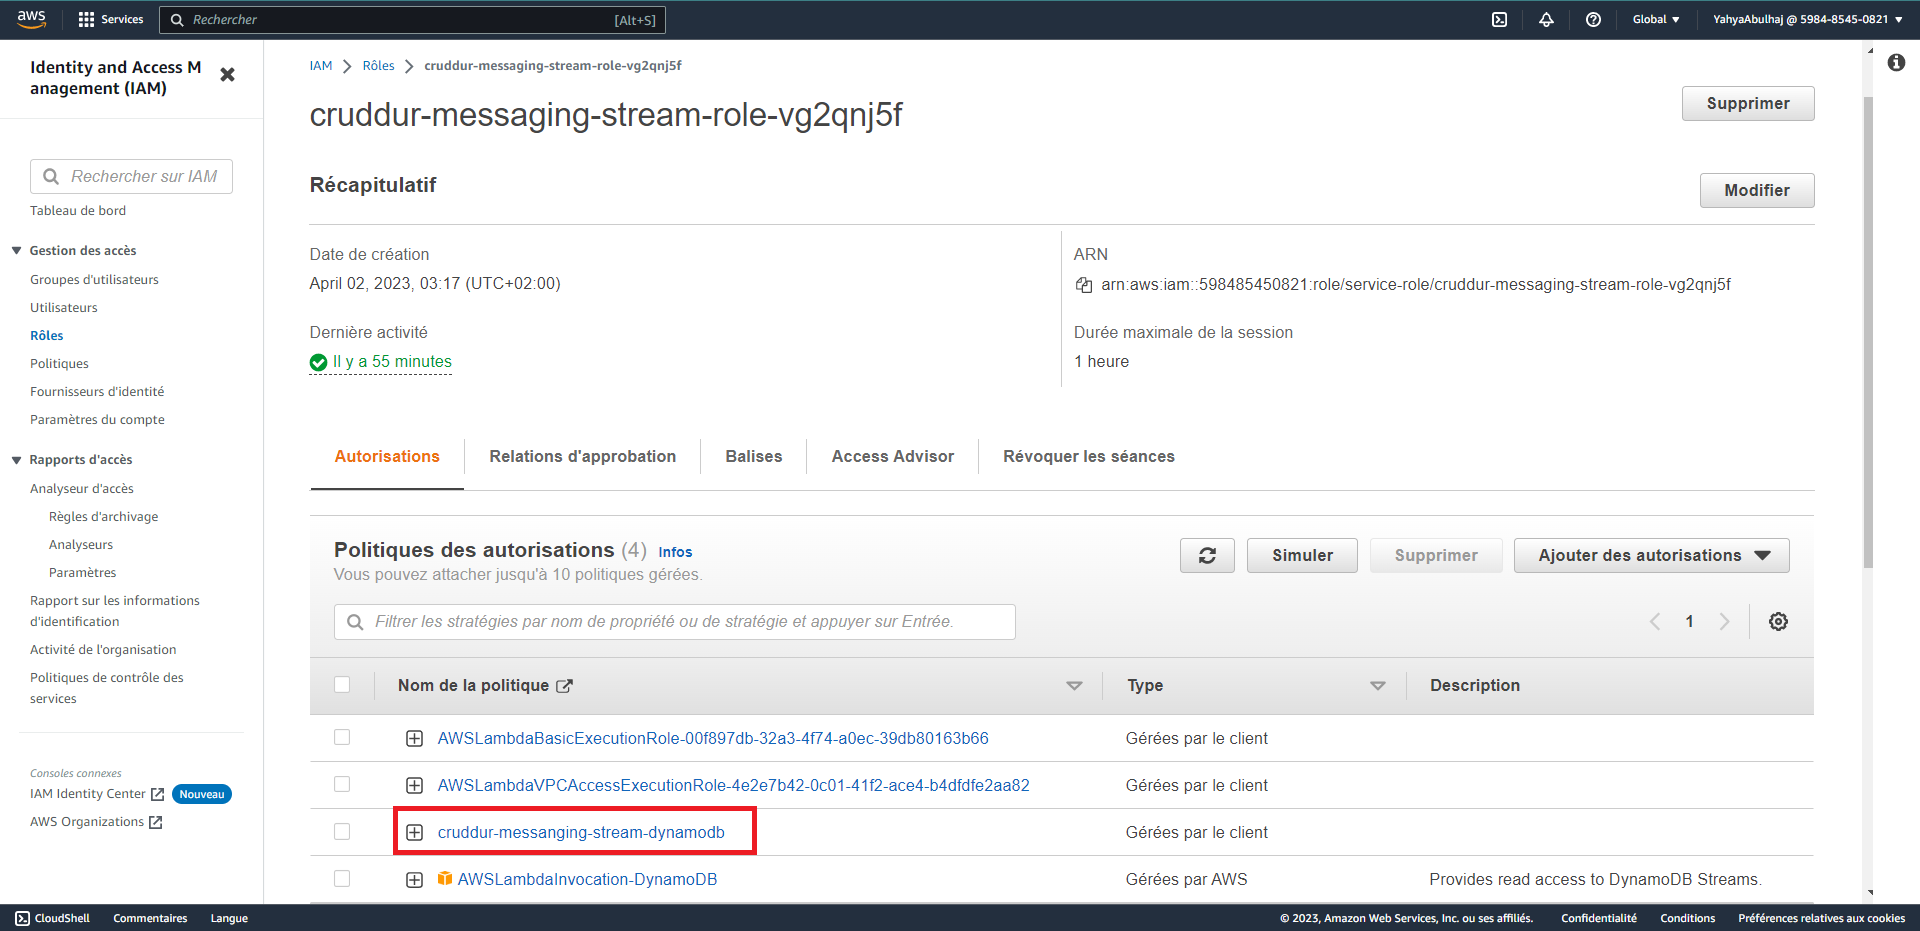
Task: Open the Balises tab
Action: [x=754, y=457]
